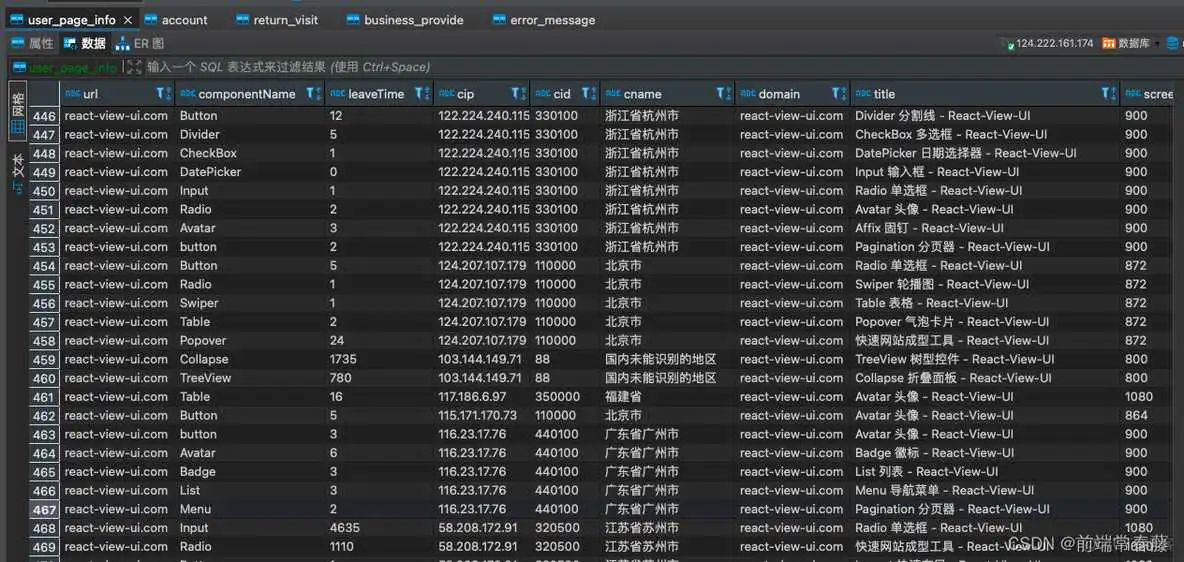Click cid cell '350000'
The height and width of the screenshot is (562, 1184).
[x=566, y=397]
